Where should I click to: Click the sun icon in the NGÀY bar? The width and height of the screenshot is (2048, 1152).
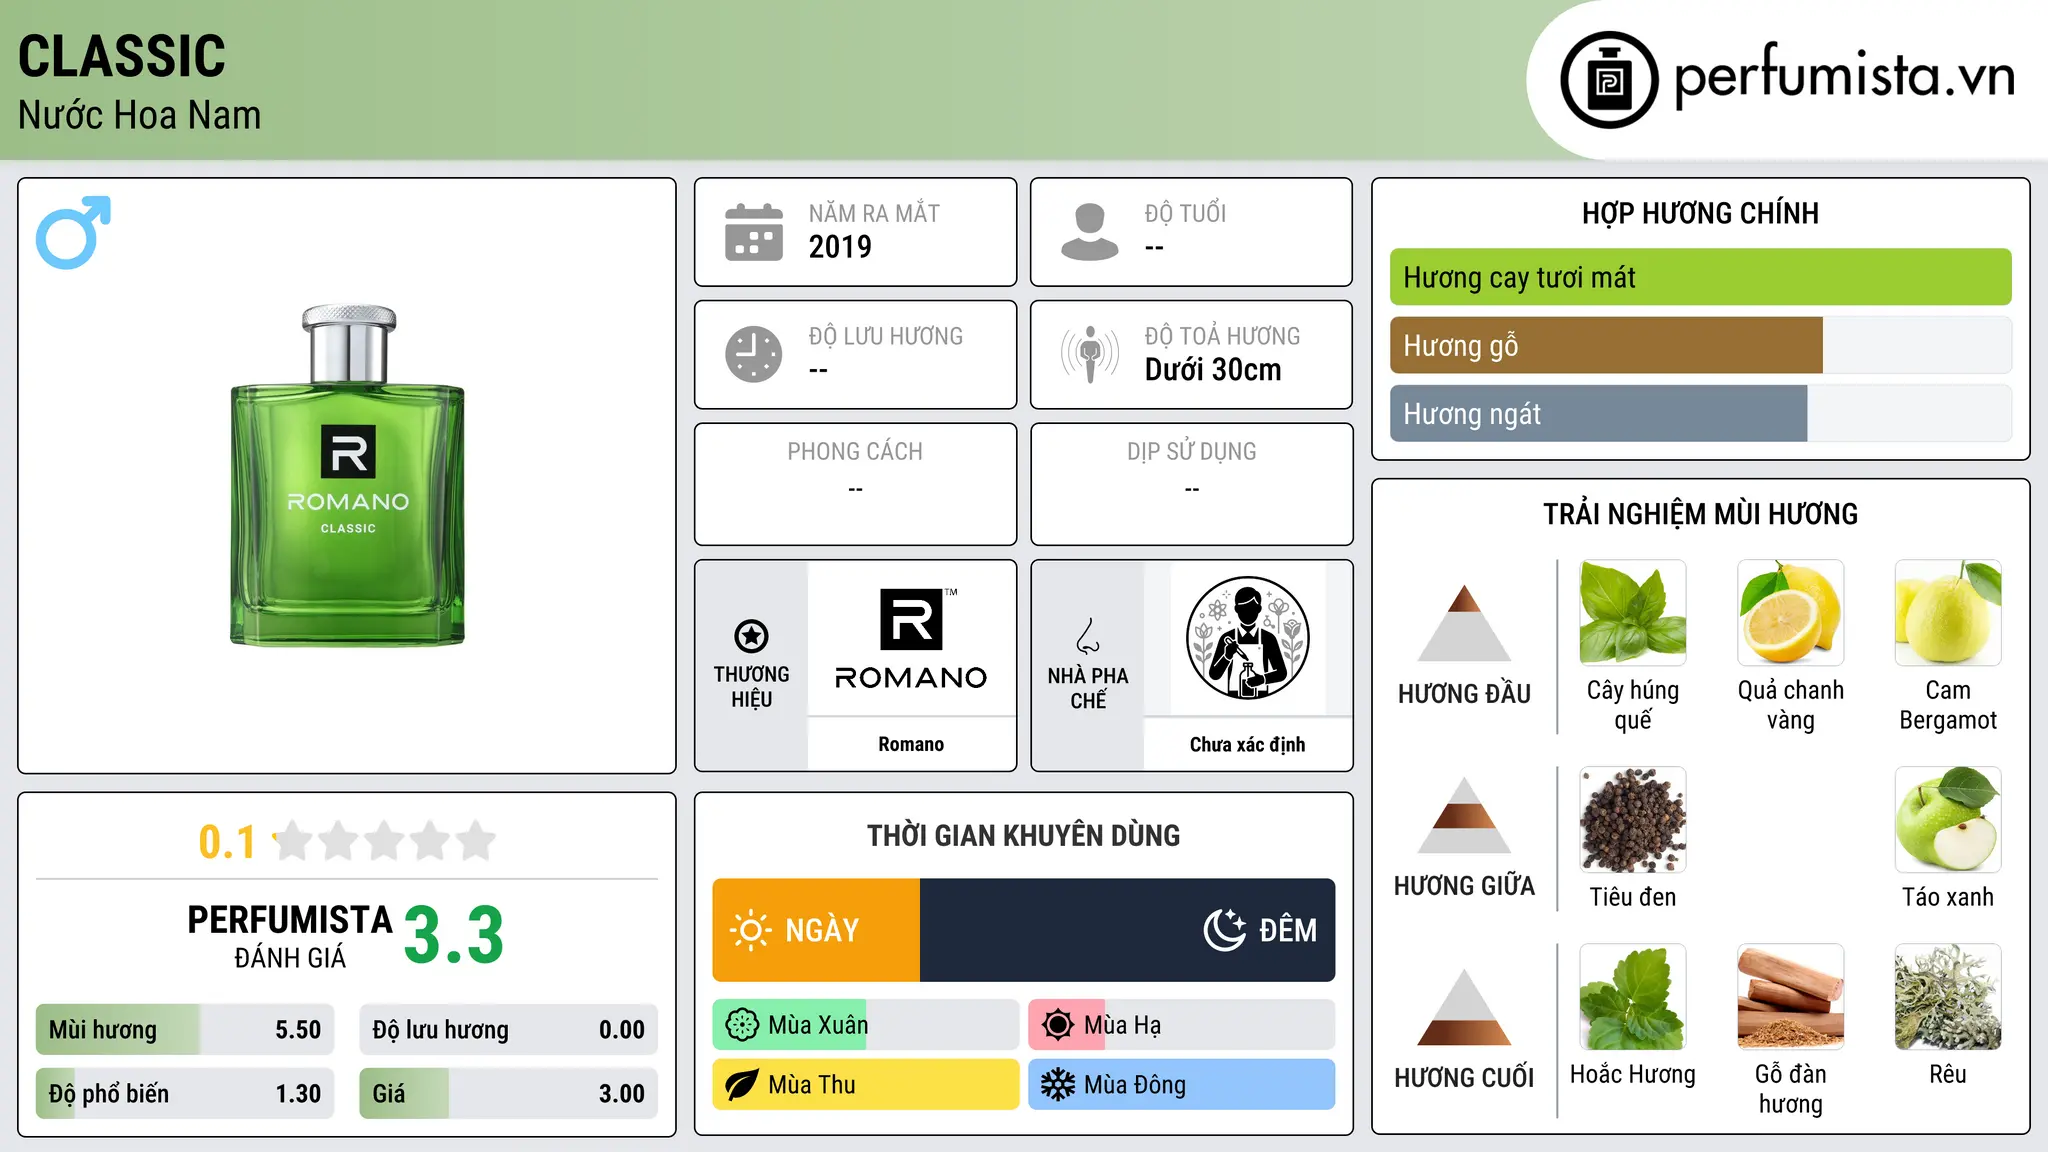[751, 930]
